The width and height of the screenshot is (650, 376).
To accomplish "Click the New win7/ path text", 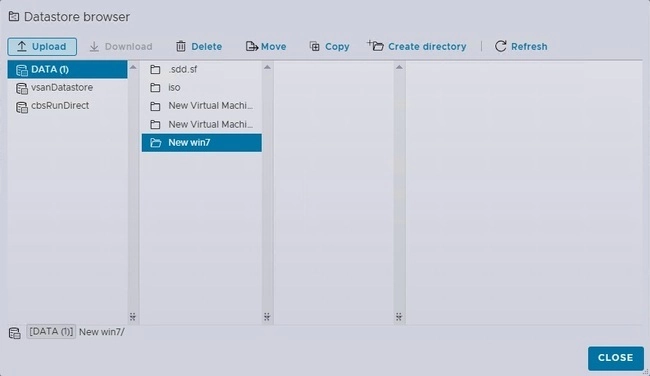I will (102, 332).
